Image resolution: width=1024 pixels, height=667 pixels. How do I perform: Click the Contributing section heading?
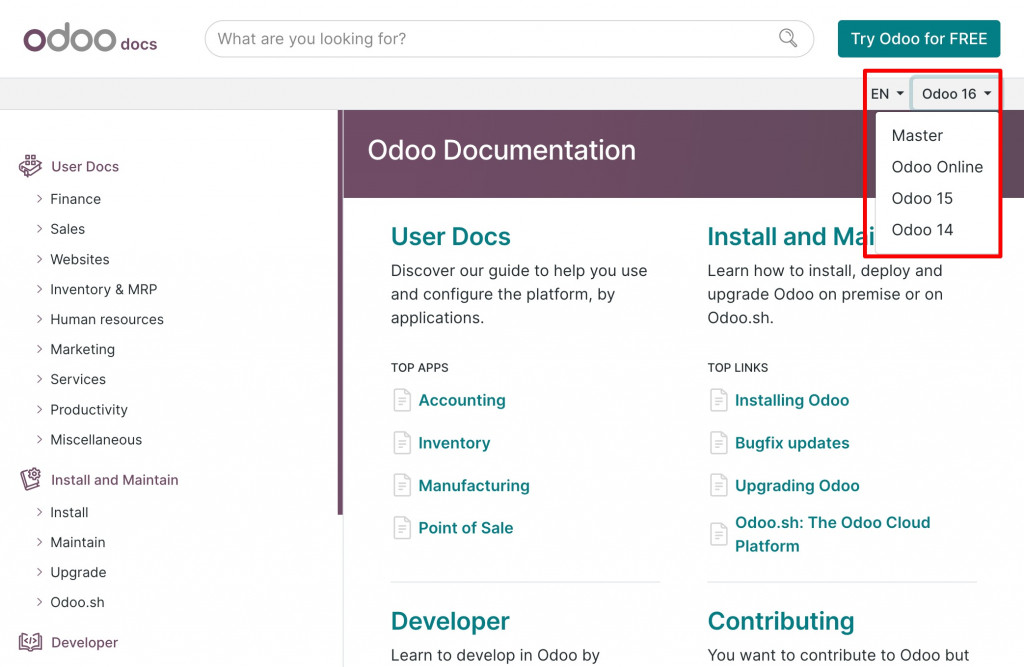[x=781, y=621]
